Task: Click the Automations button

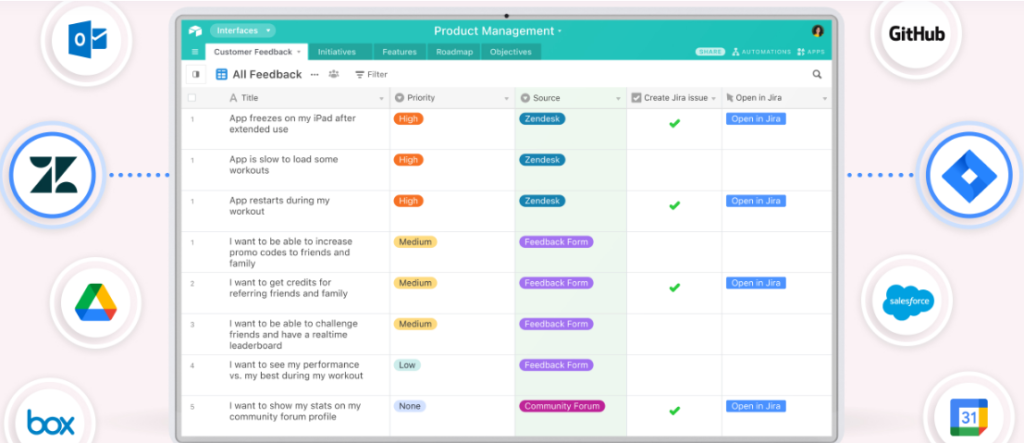Action: click(761, 52)
